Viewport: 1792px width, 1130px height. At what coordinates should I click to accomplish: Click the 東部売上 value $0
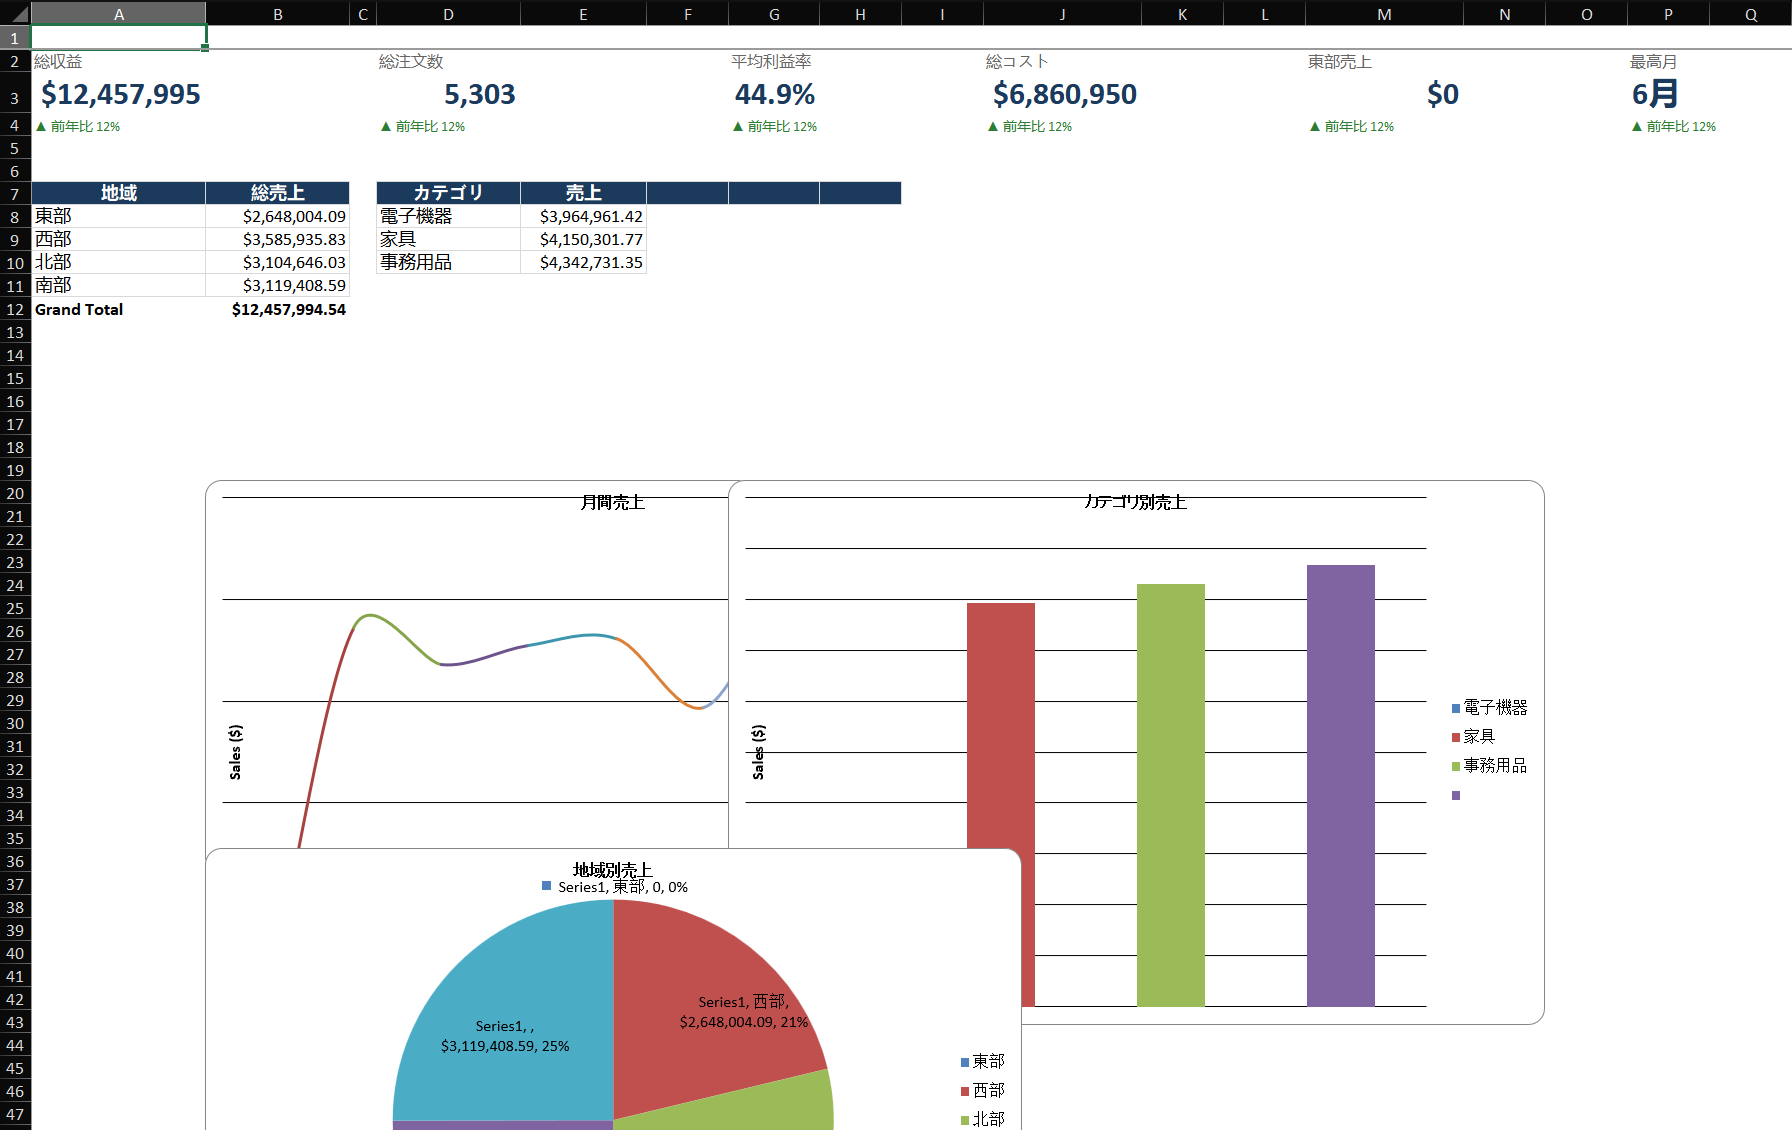(x=1443, y=94)
